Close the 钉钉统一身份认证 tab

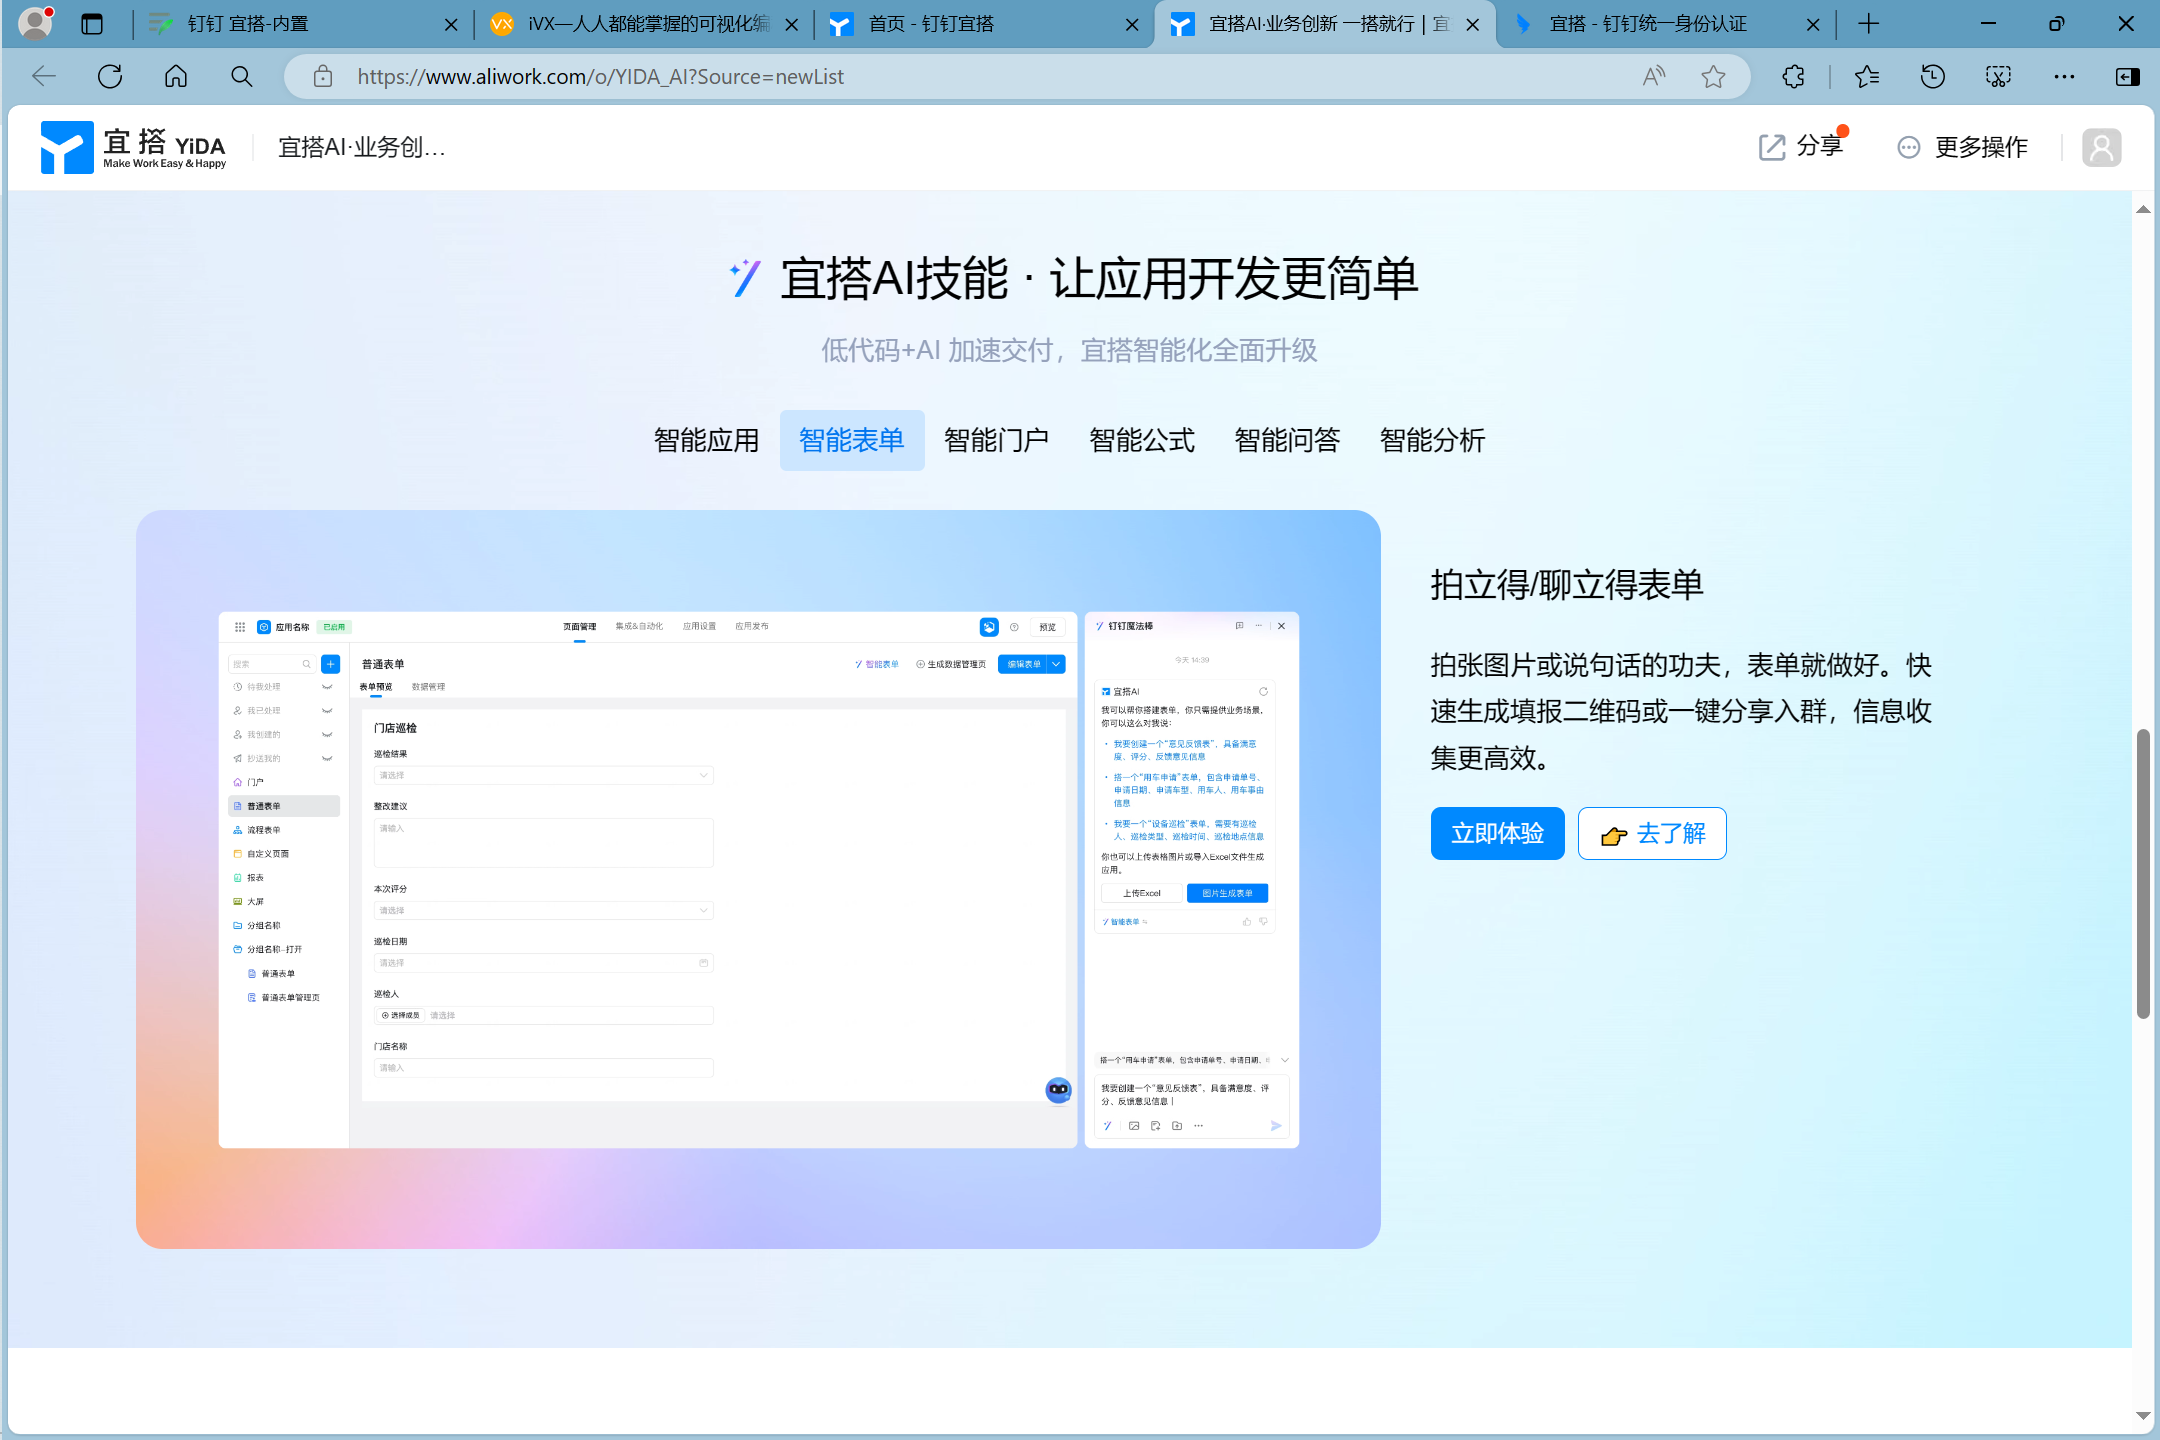[1813, 25]
